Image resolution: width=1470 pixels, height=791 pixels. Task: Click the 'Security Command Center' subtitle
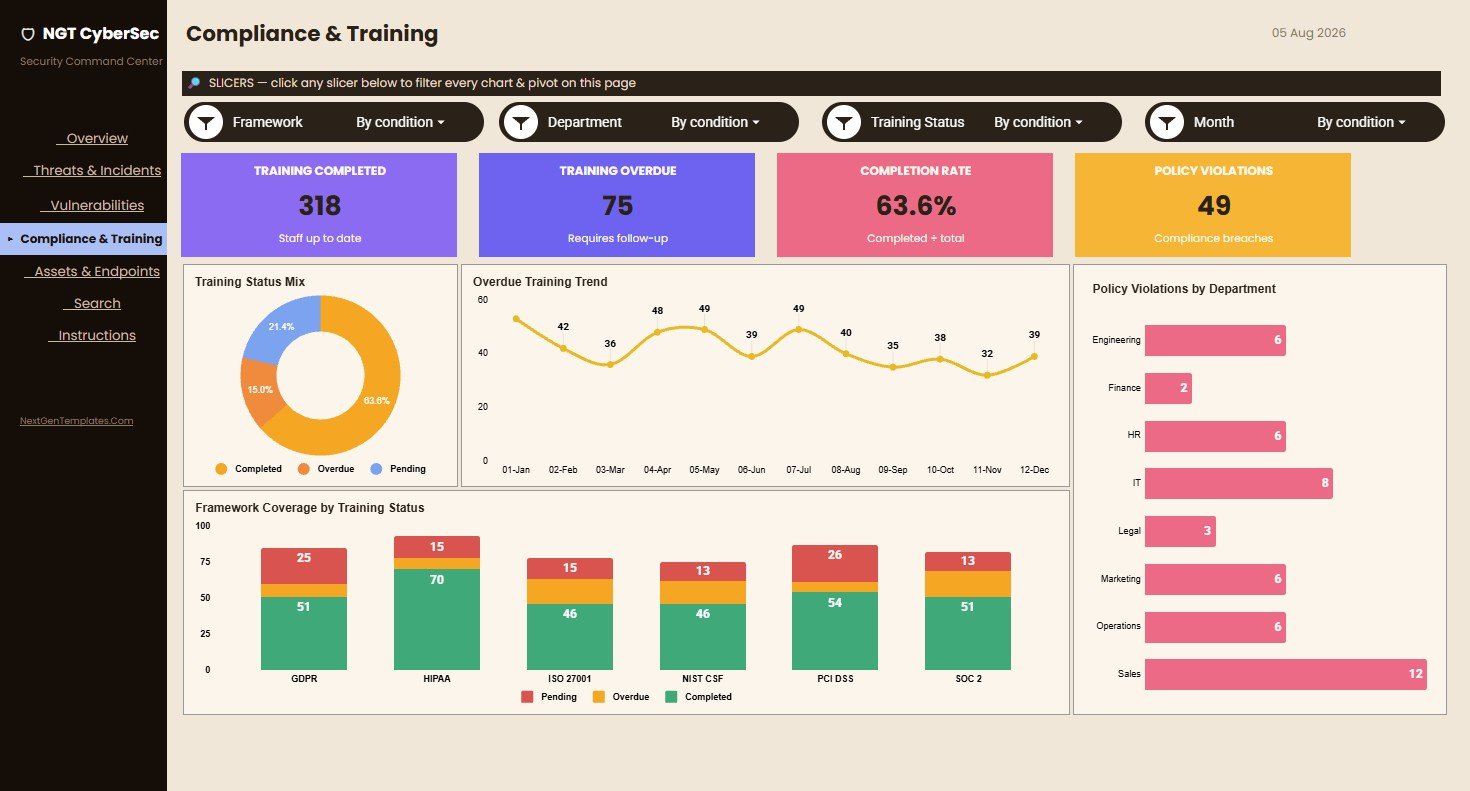pos(92,62)
